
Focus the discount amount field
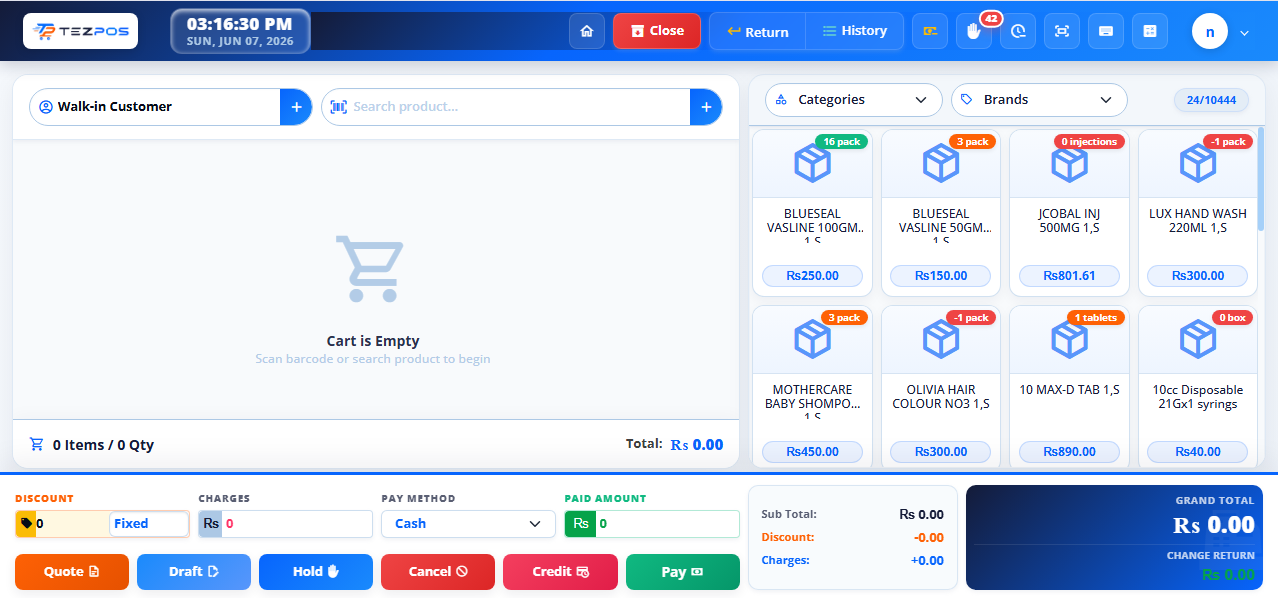(x=72, y=524)
